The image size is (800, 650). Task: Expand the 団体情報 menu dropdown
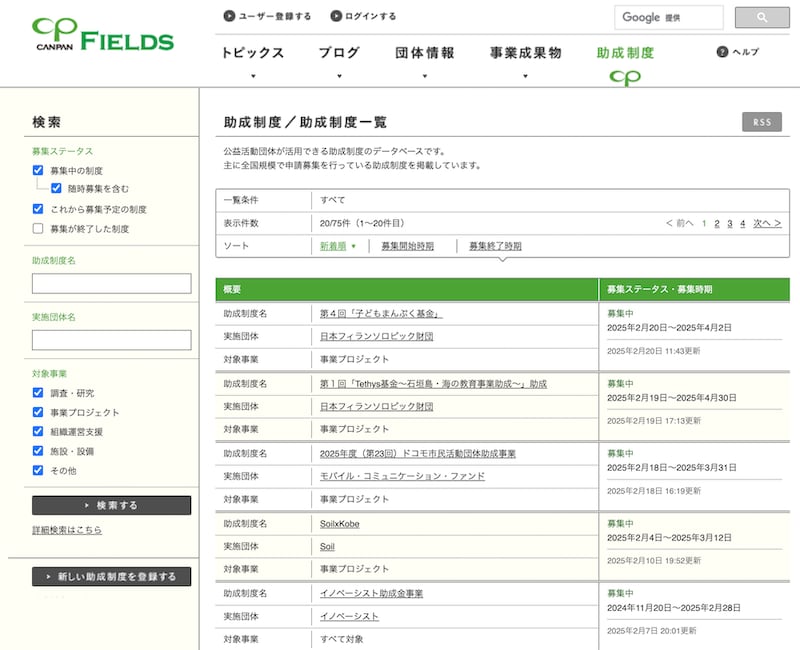424,76
